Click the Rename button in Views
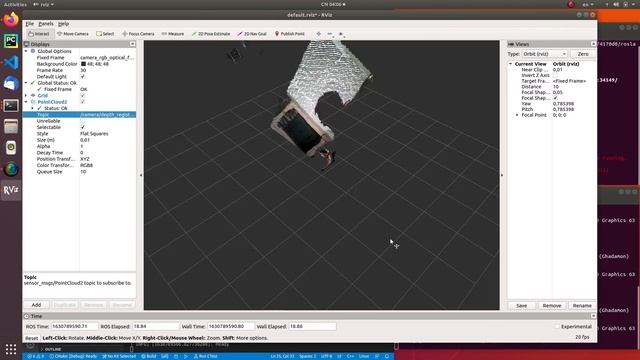This screenshot has width=640, height=360. (x=582, y=305)
